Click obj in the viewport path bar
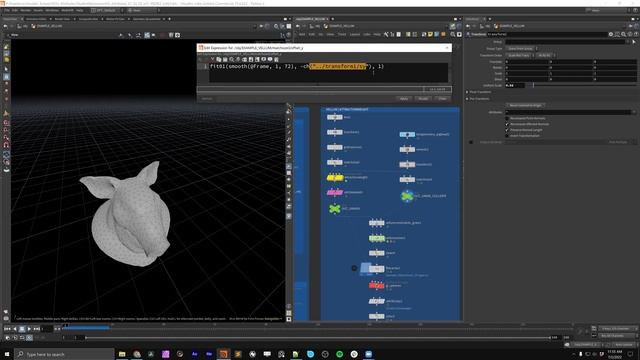This screenshot has height=360, width=640. tap(25, 26)
